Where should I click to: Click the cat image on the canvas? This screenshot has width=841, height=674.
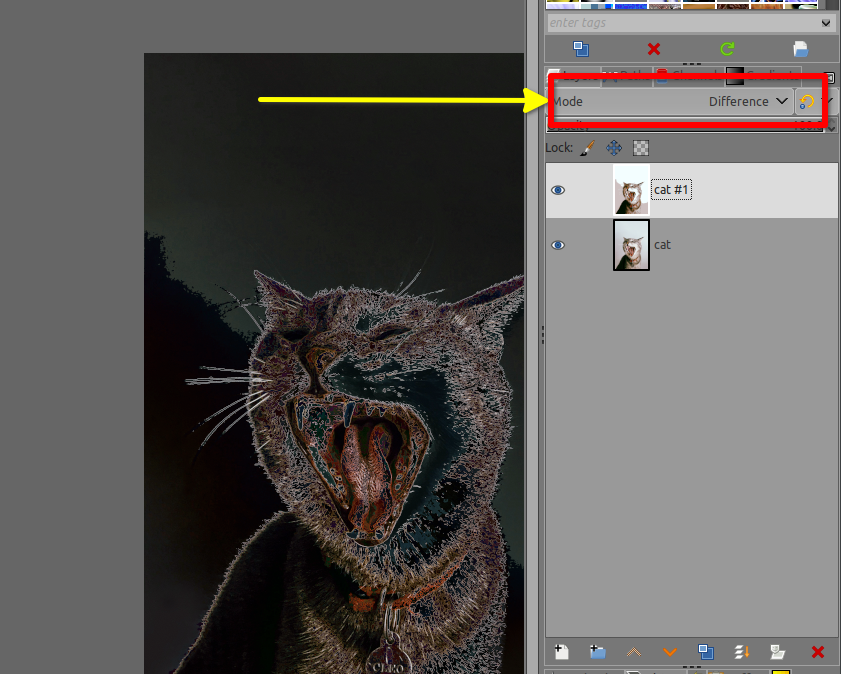[x=334, y=363]
